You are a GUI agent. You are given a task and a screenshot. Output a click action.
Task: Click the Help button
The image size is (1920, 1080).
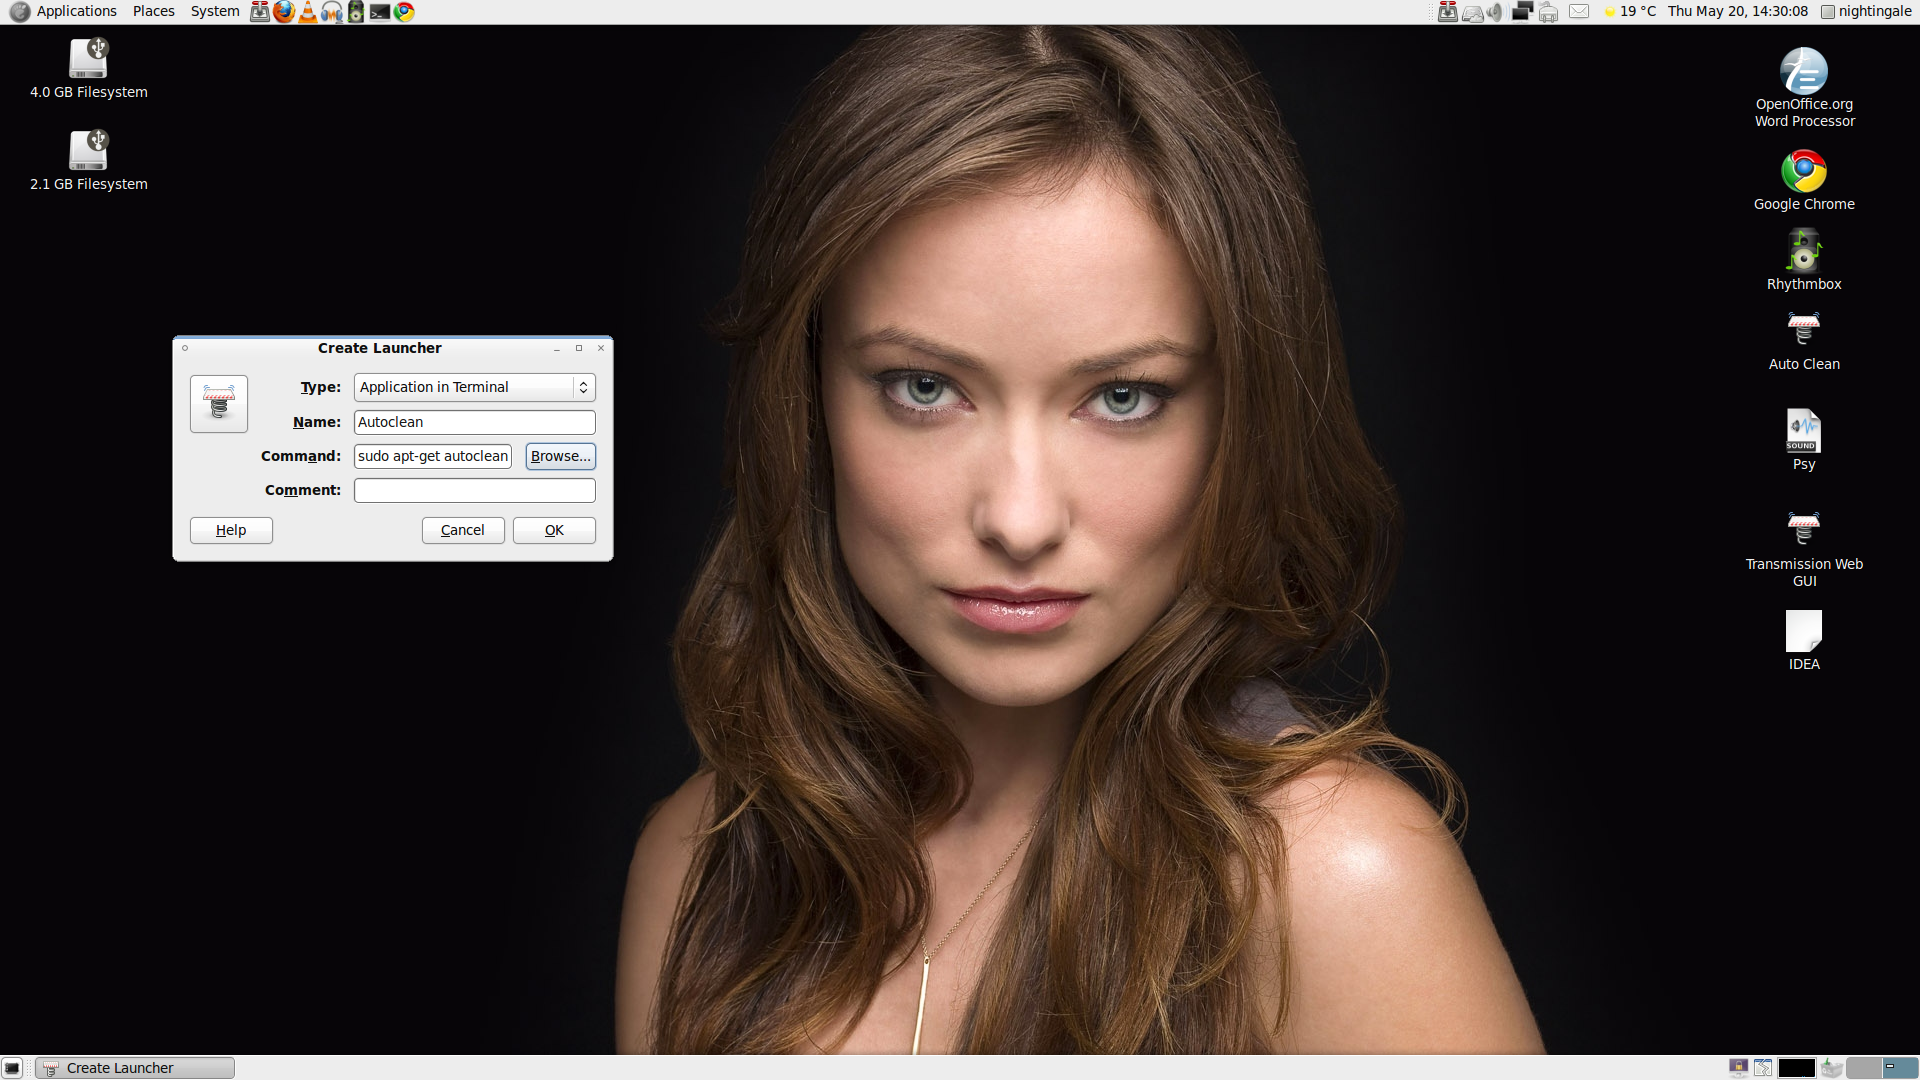coord(231,530)
